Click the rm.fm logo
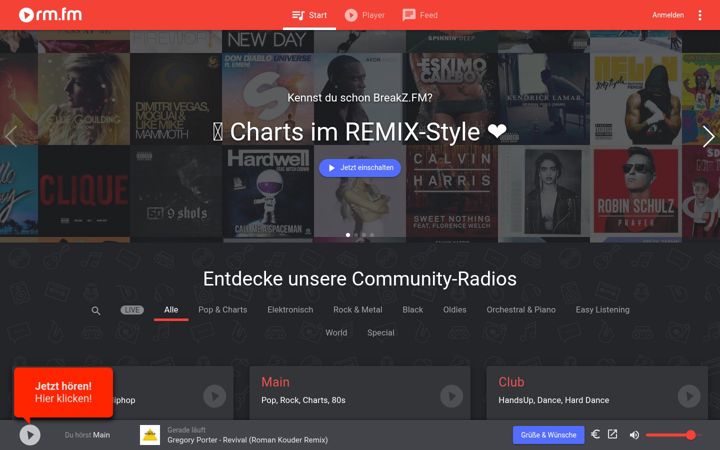Viewport: 720px width, 450px height. [x=51, y=15]
